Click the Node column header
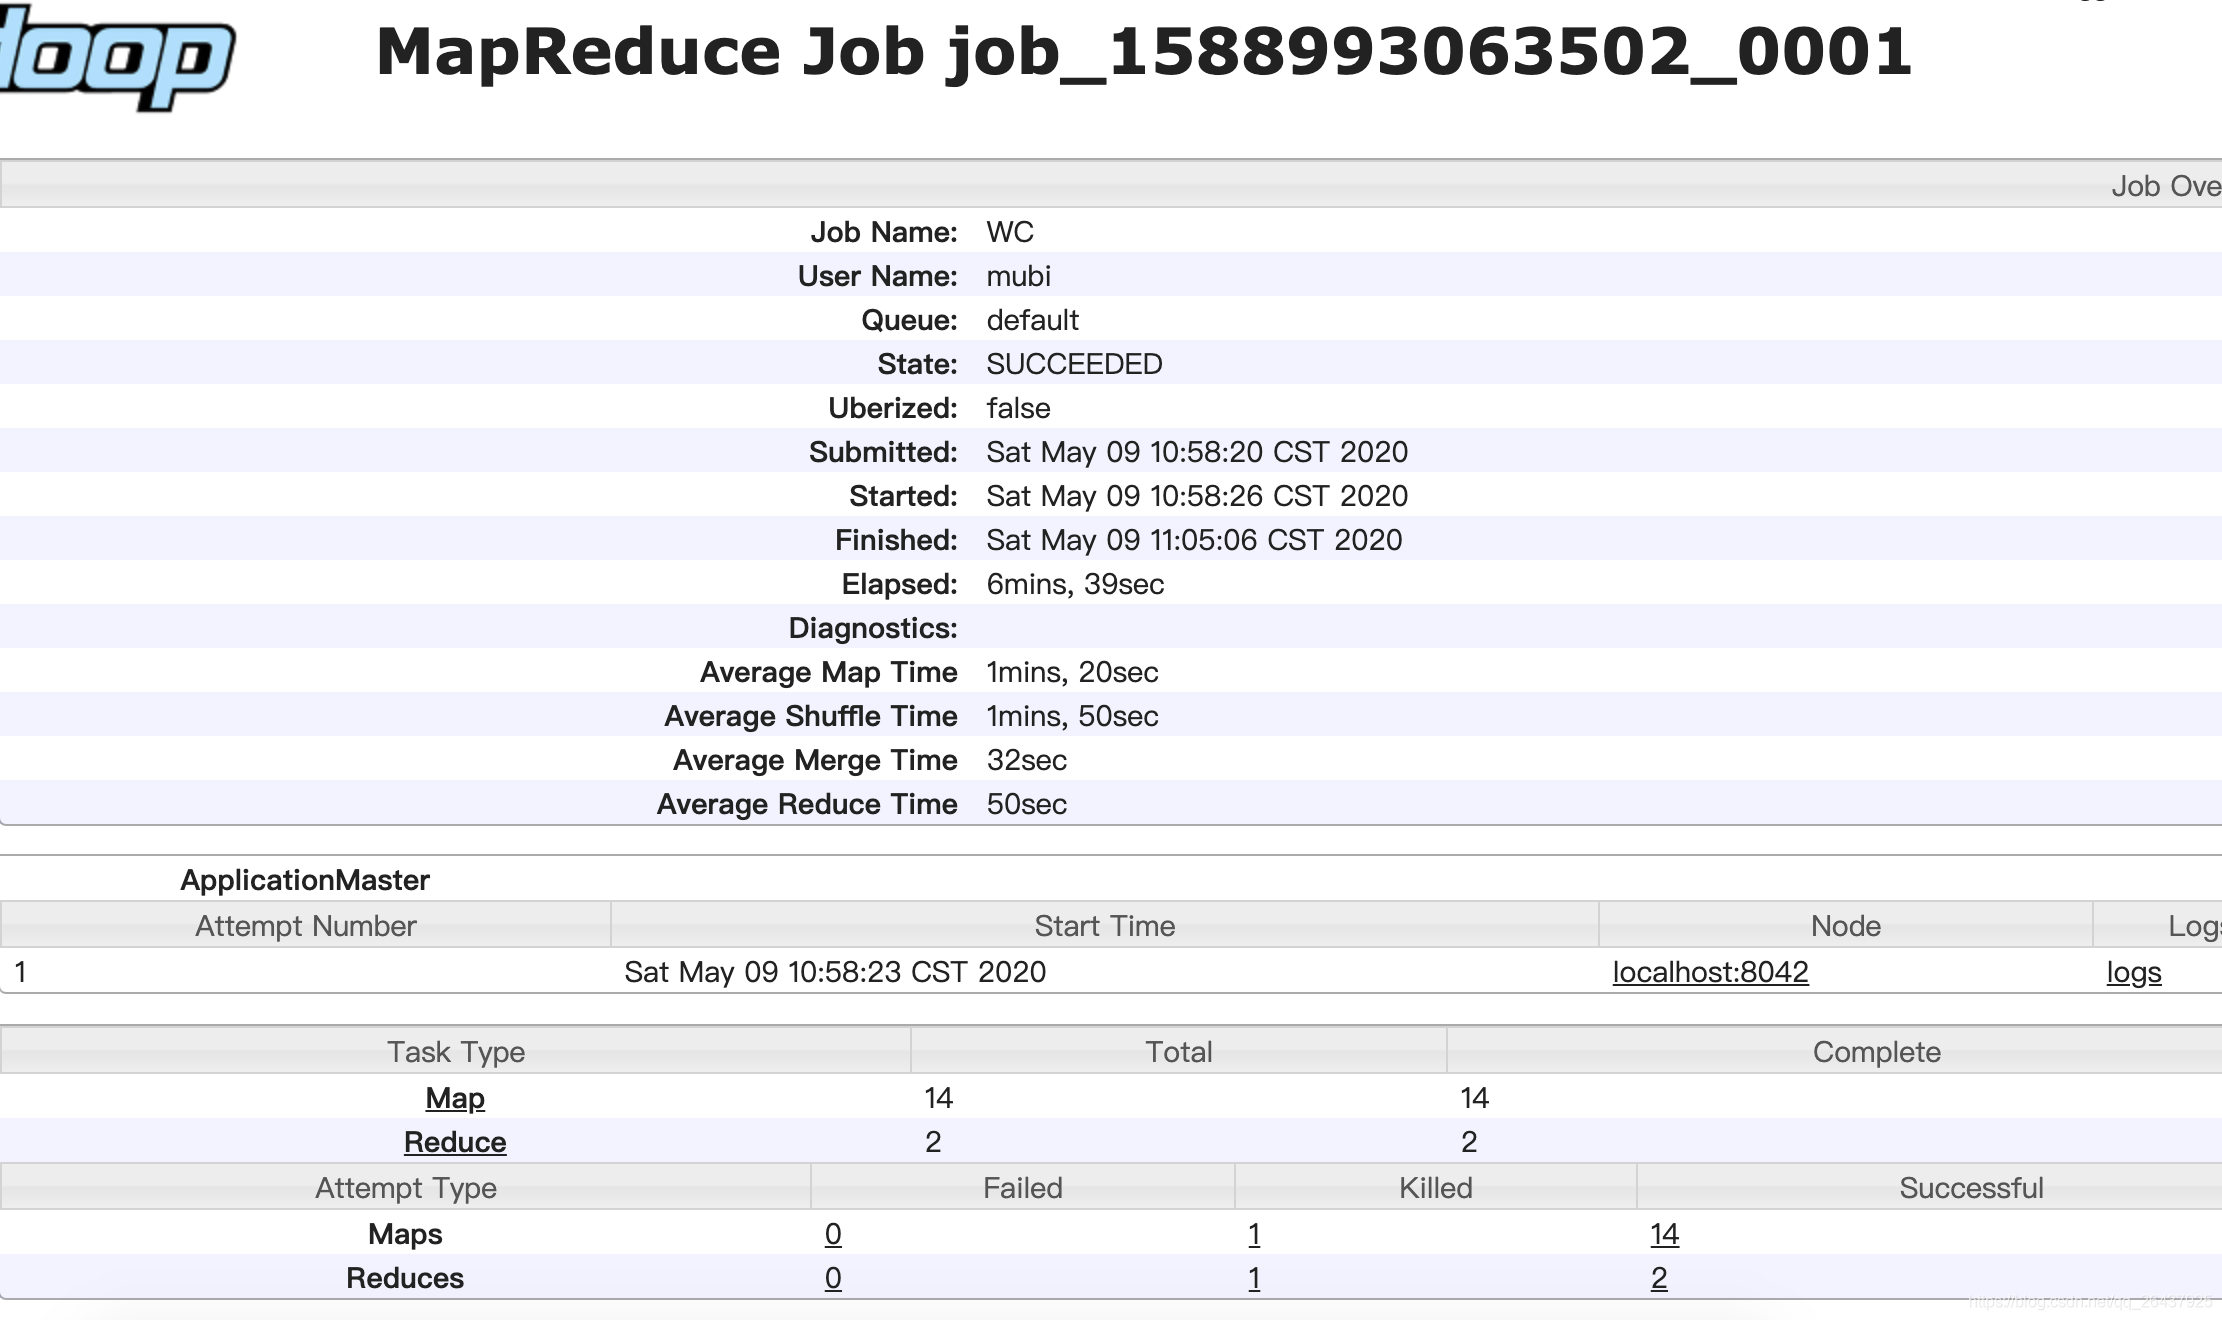Screen dimensions: 2222x1320 [1845, 926]
